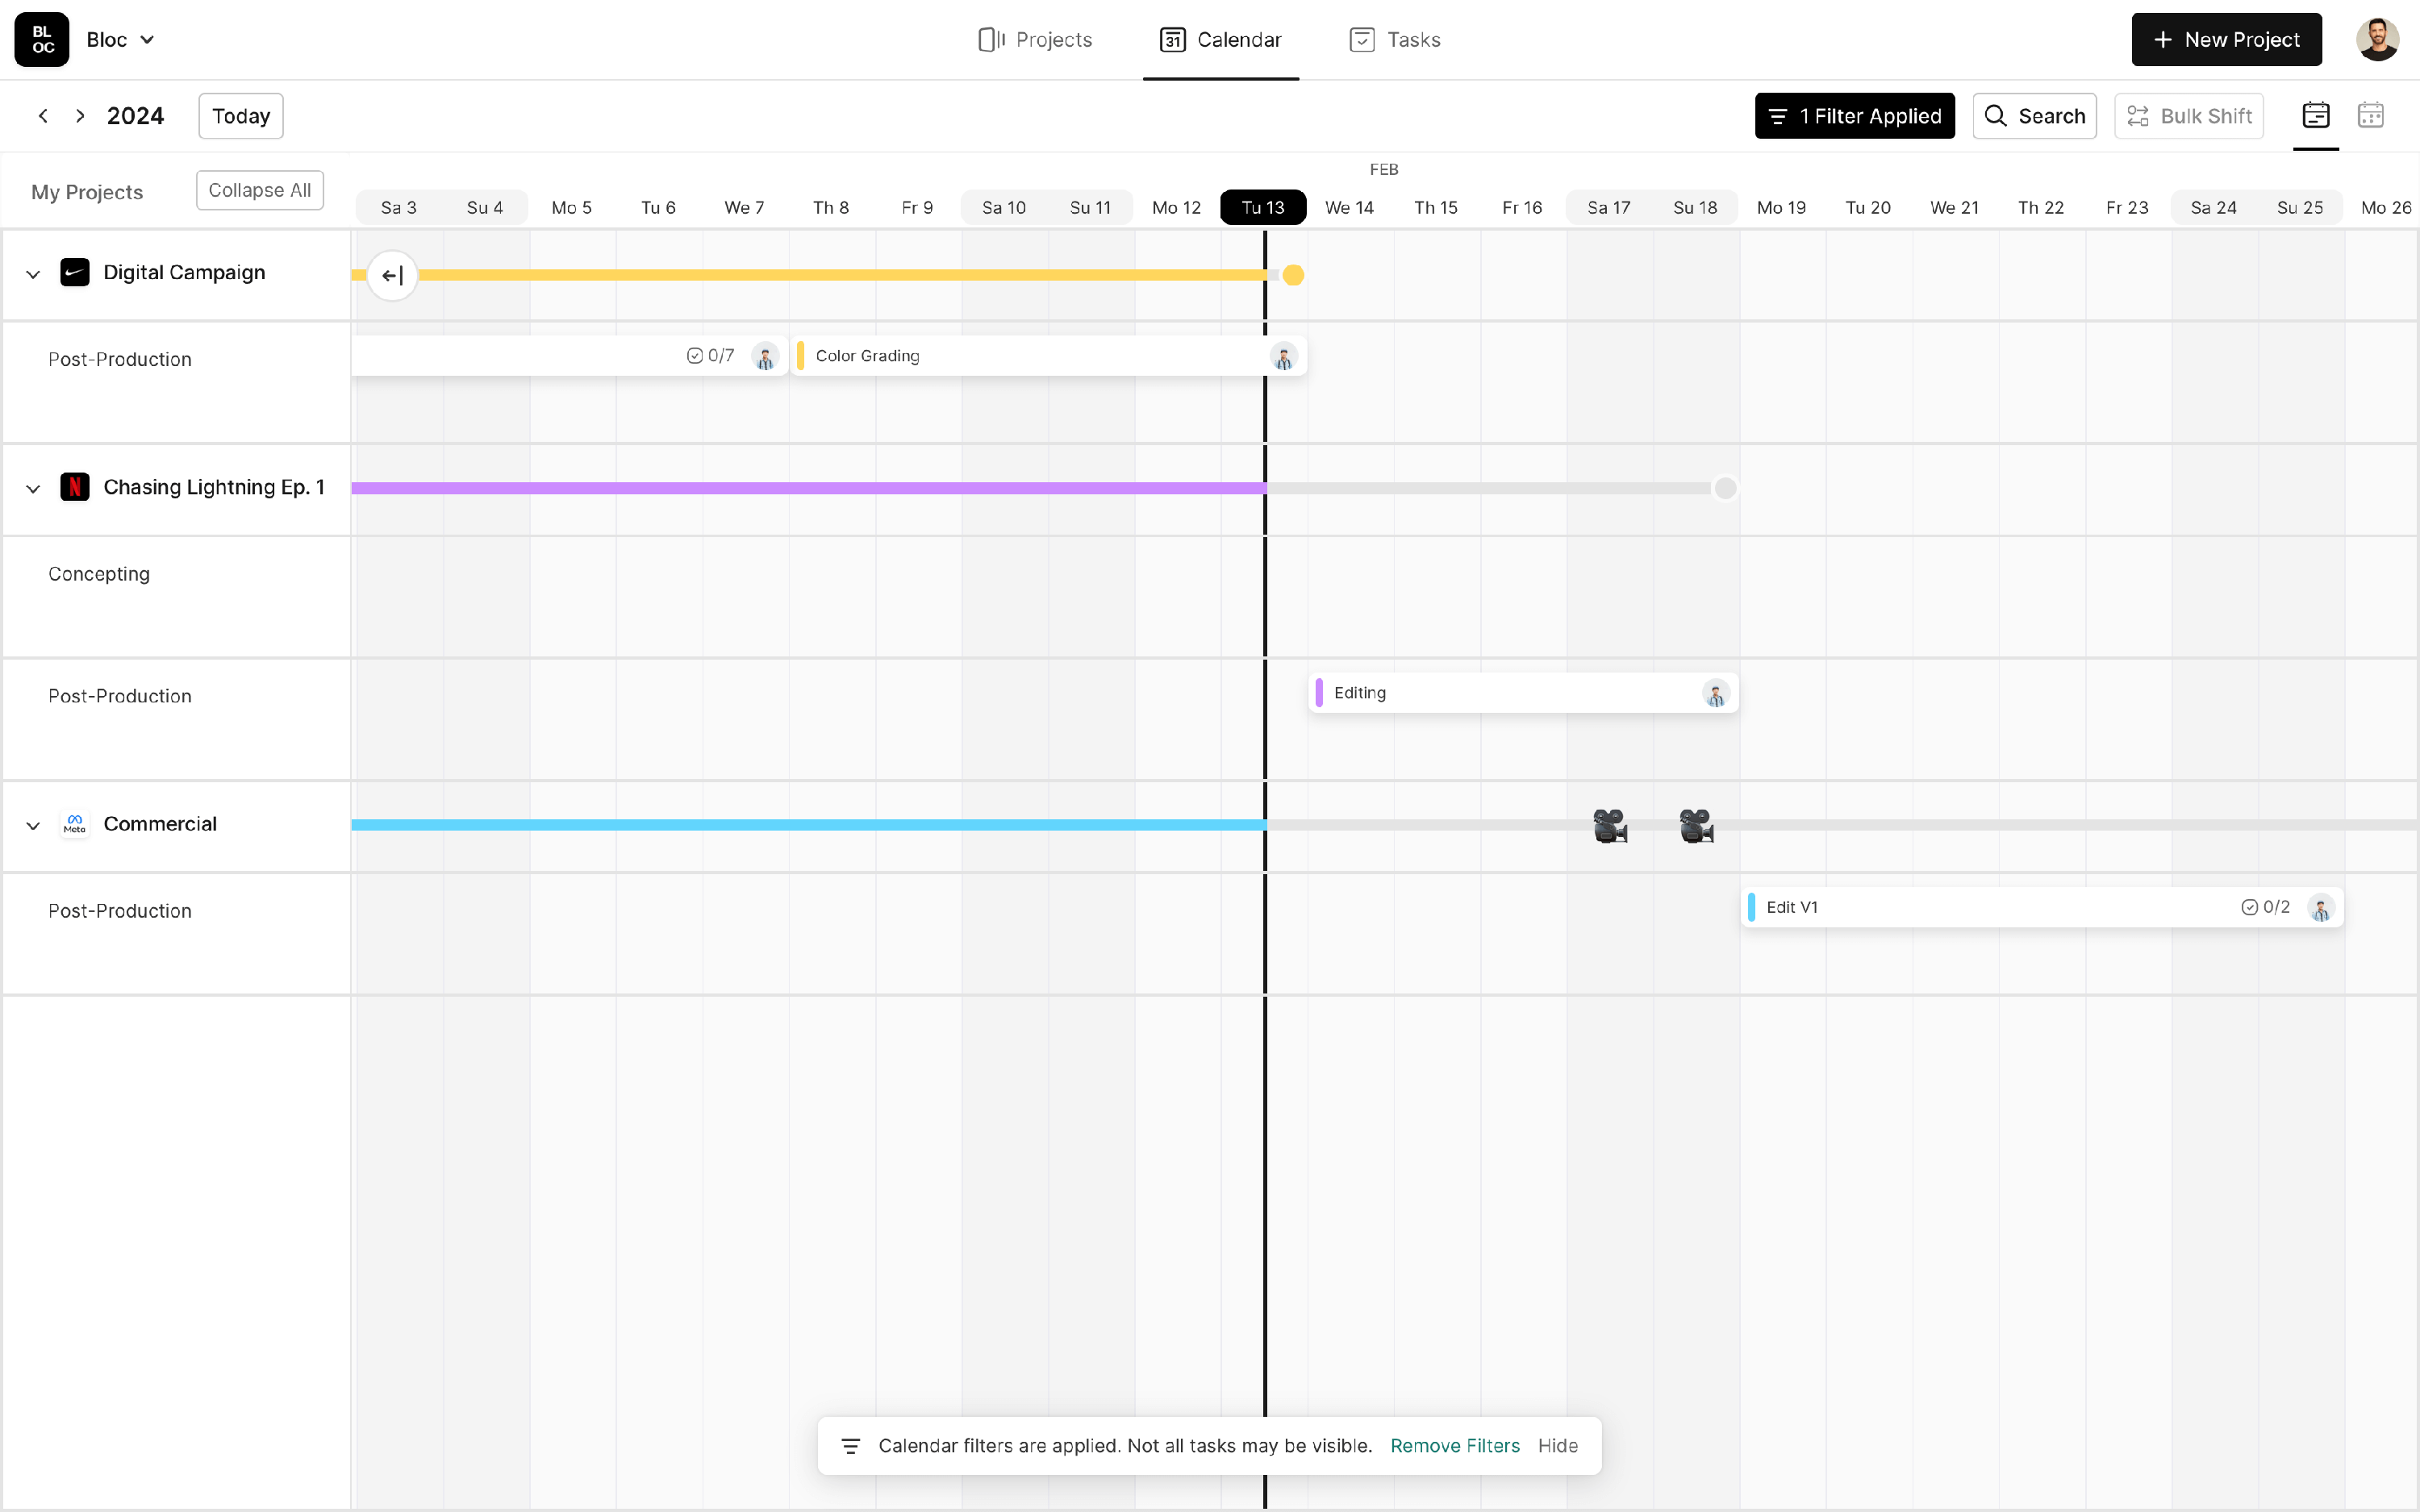Open the 1 Filter Applied toggle

click(1854, 116)
